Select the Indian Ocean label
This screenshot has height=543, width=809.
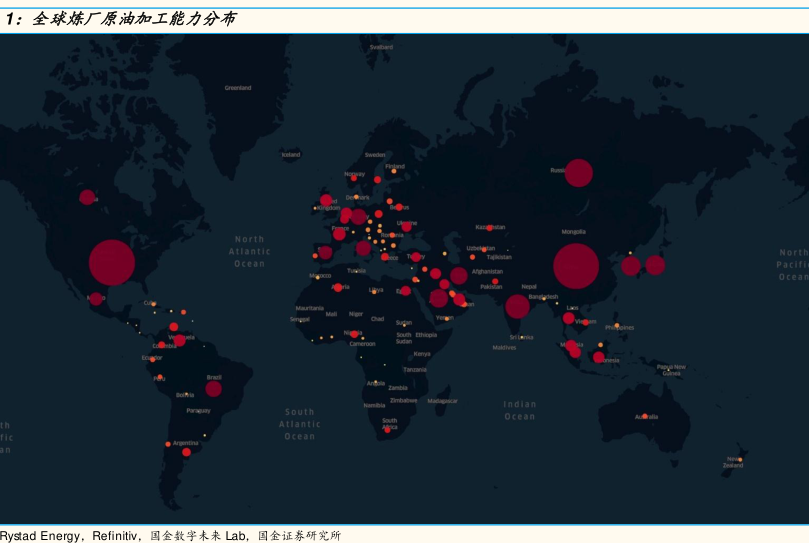(x=519, y=410)
